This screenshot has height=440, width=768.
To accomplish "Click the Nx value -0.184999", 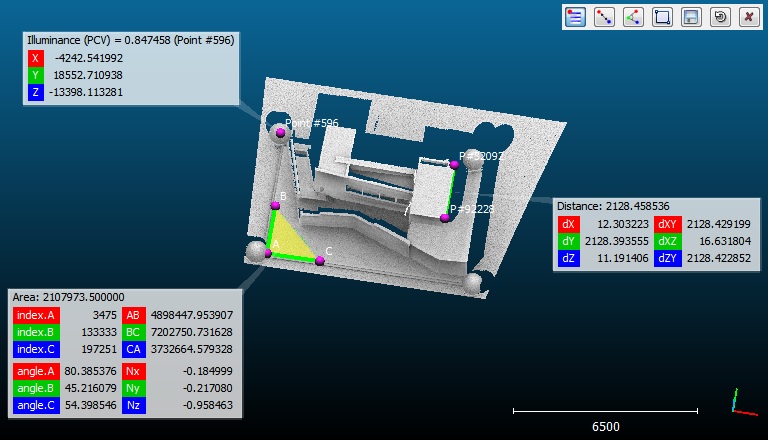I will click(x=208, y=371).
